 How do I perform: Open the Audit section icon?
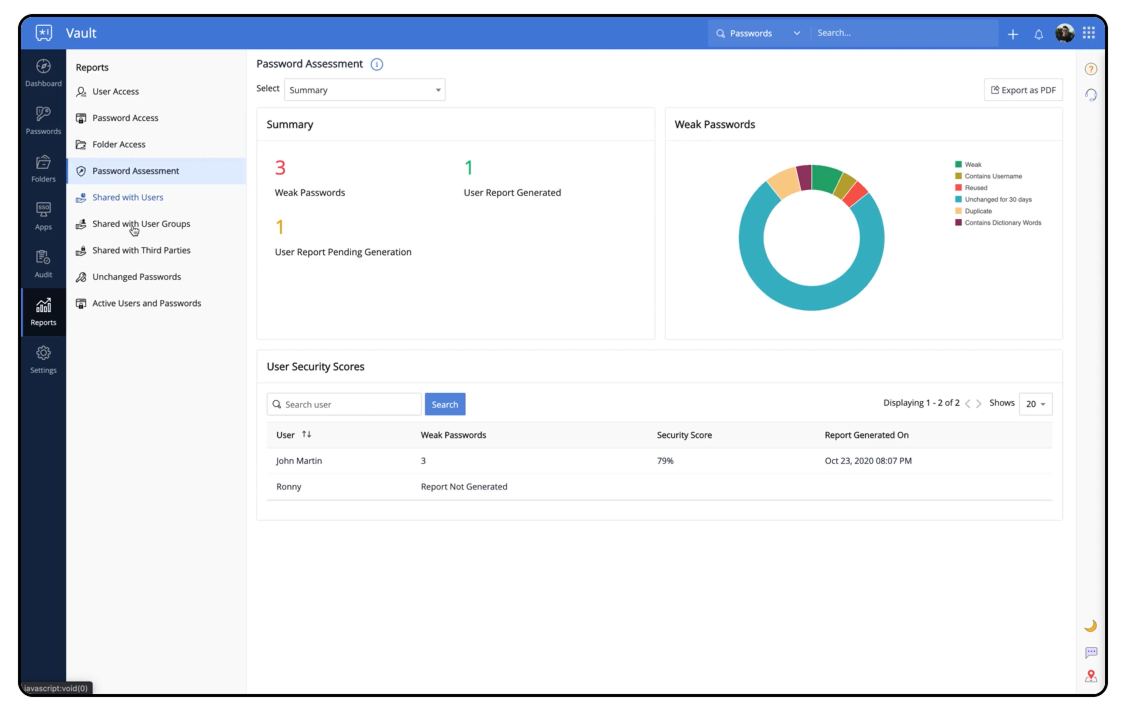43,259
